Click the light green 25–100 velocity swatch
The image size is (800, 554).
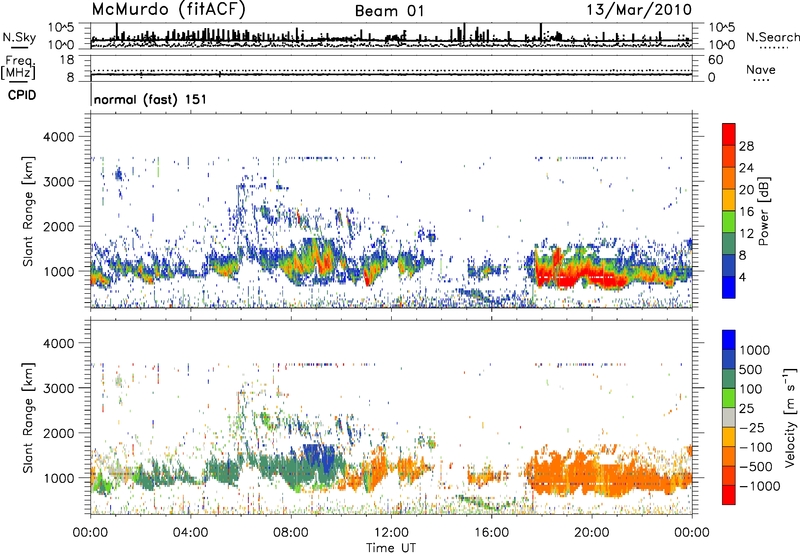tap(729, 398)
